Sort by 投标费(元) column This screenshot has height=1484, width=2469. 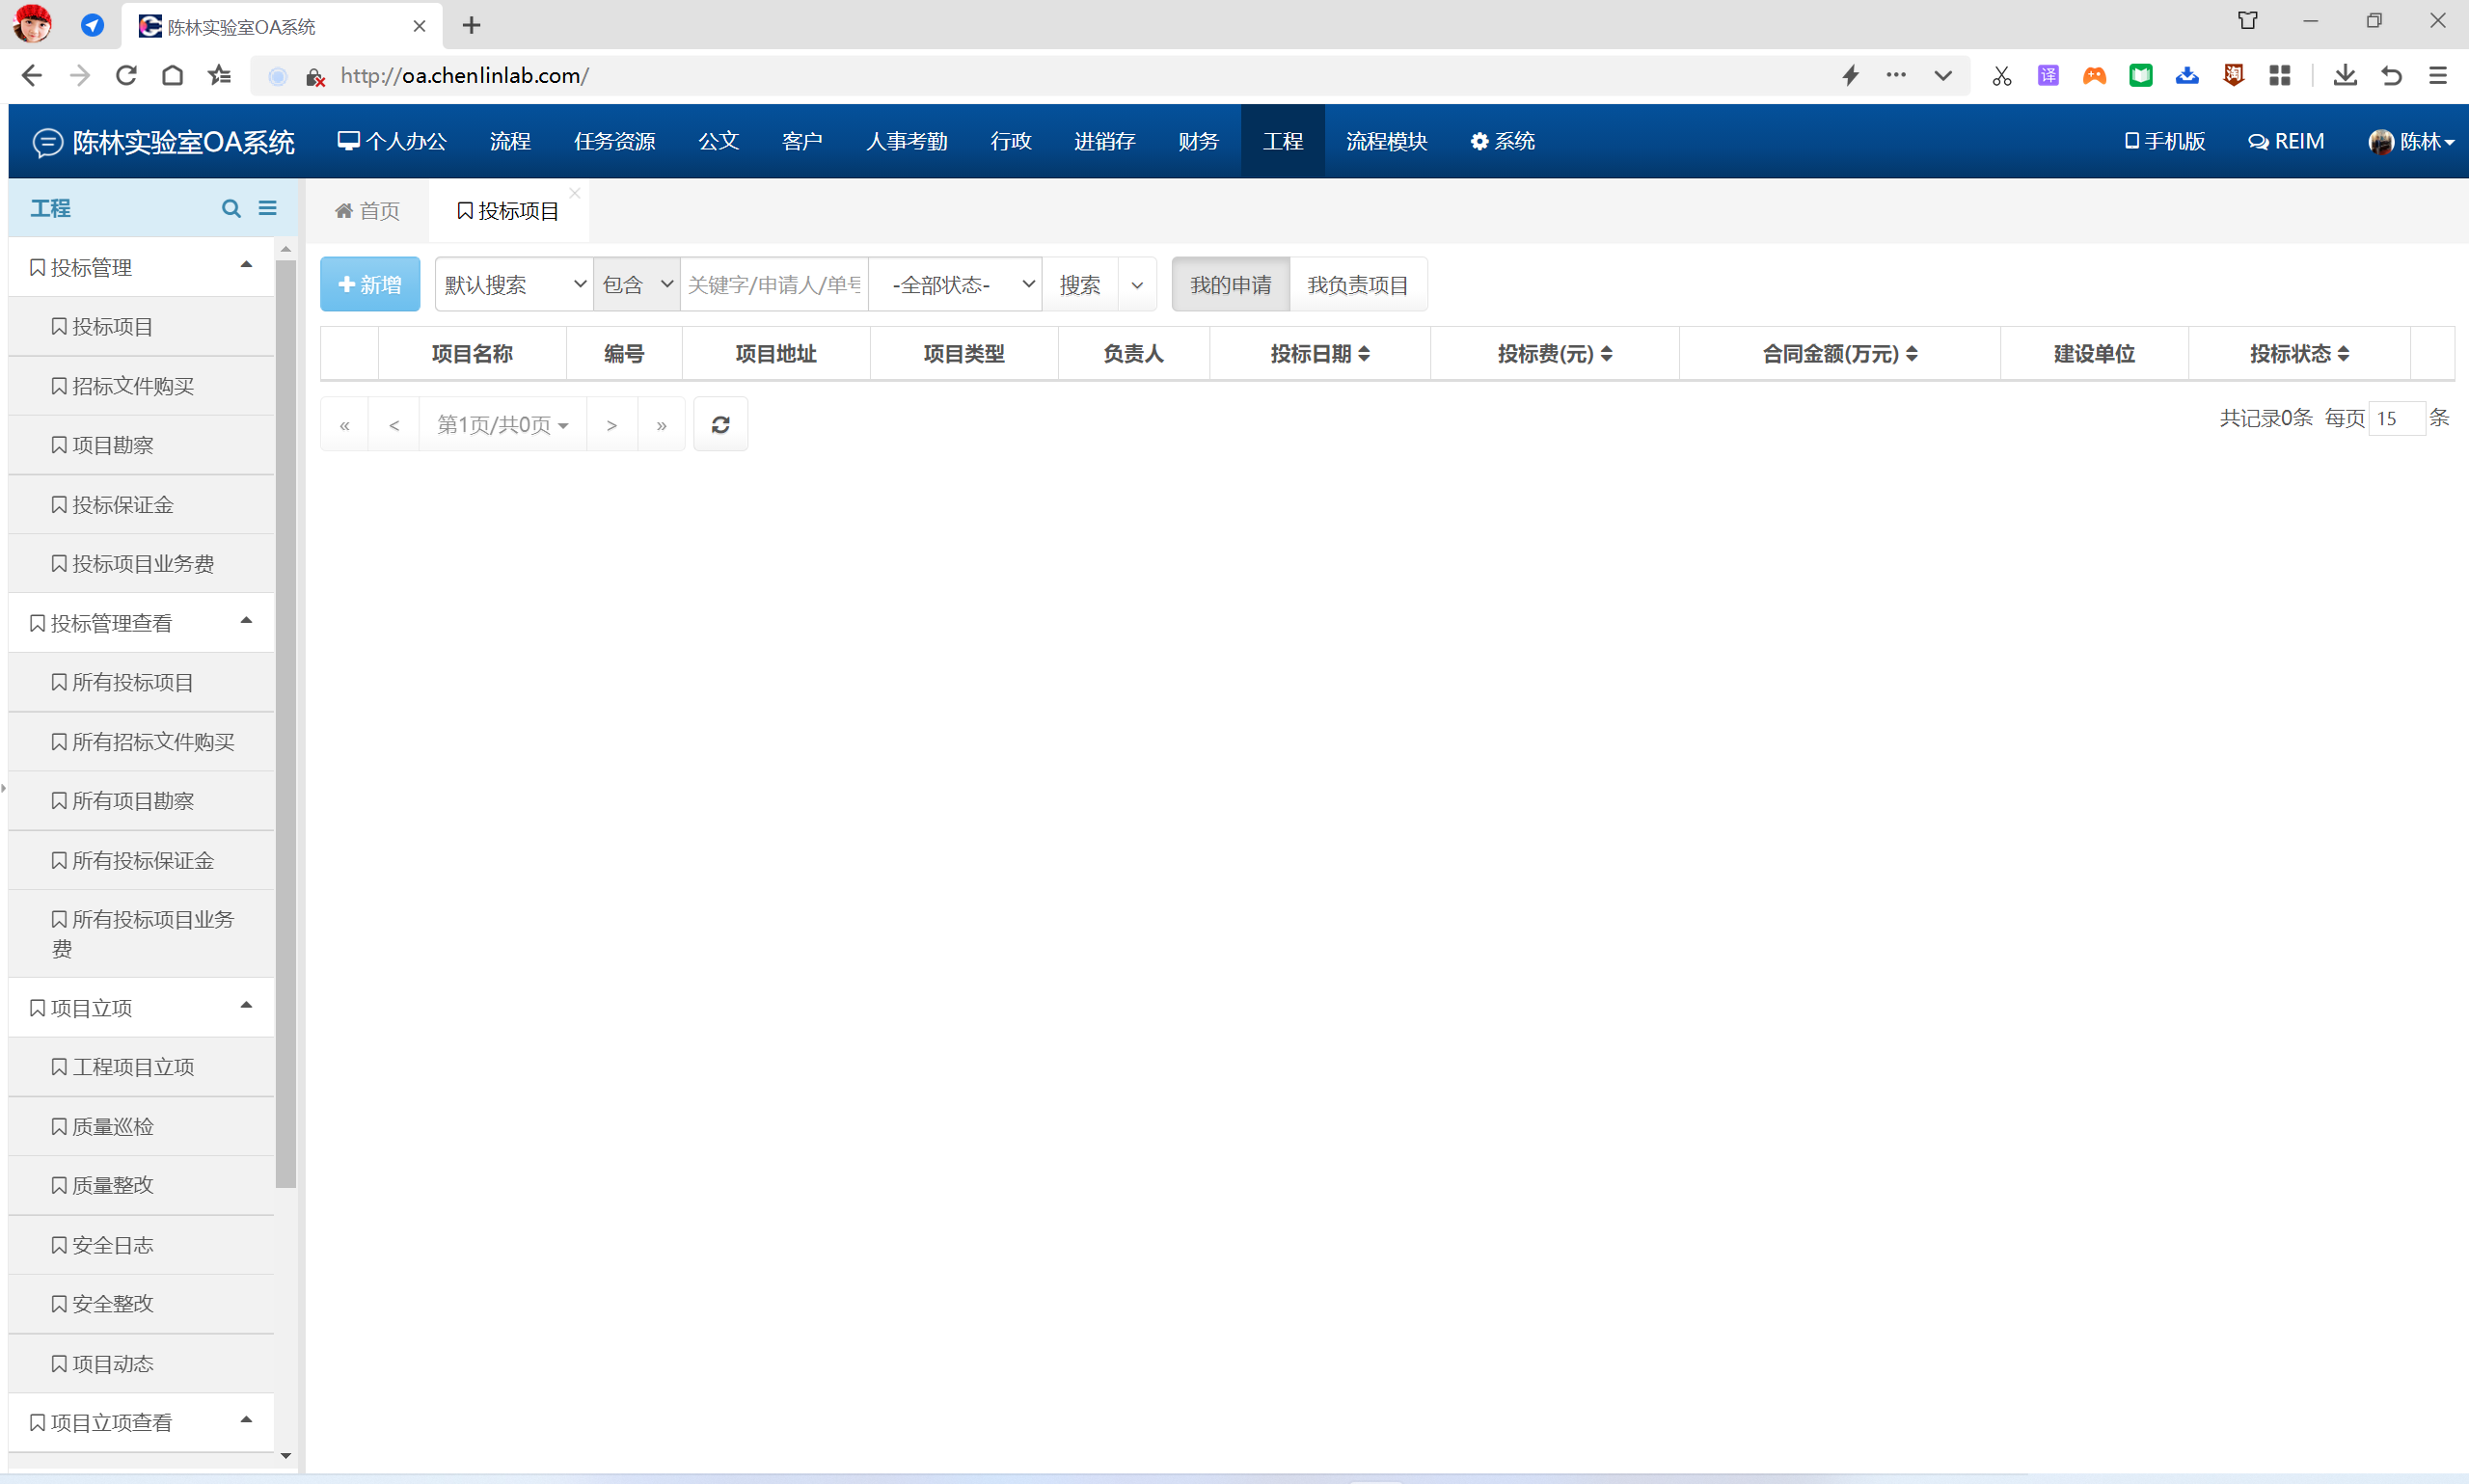pyautogui.click(x=1555, y=354)
